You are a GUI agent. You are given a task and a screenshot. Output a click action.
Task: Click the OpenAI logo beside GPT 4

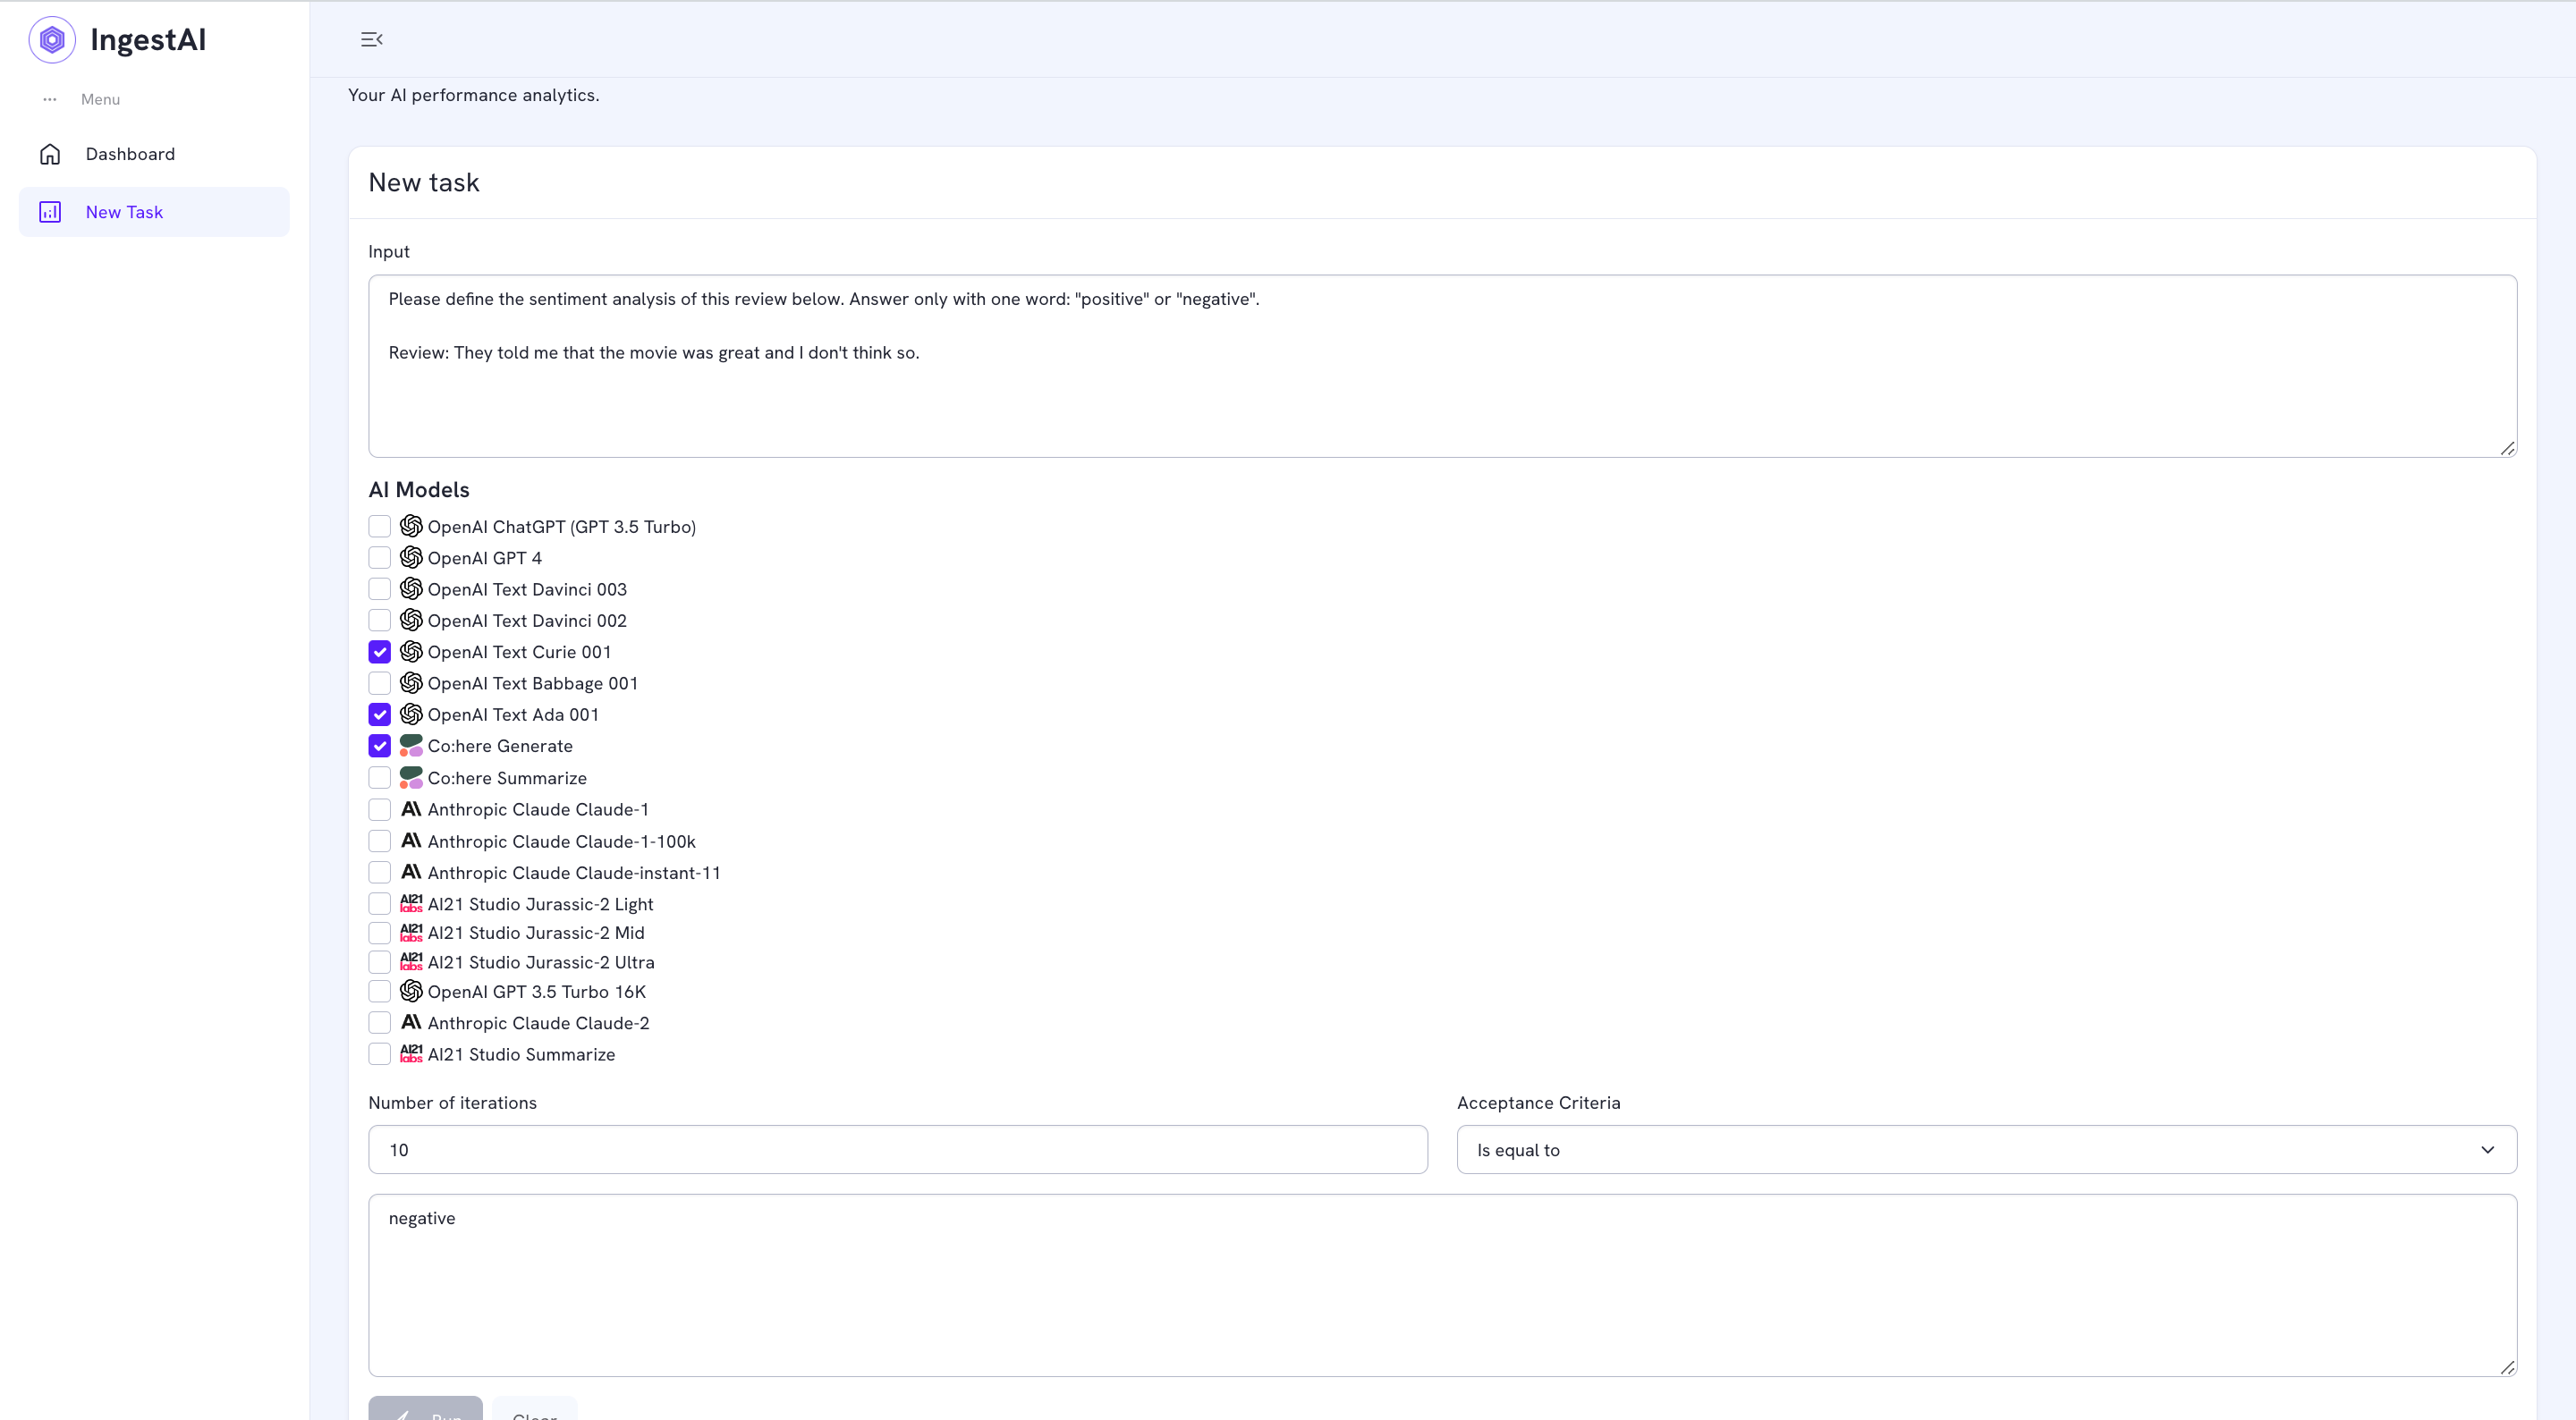[x=411, y=557]
